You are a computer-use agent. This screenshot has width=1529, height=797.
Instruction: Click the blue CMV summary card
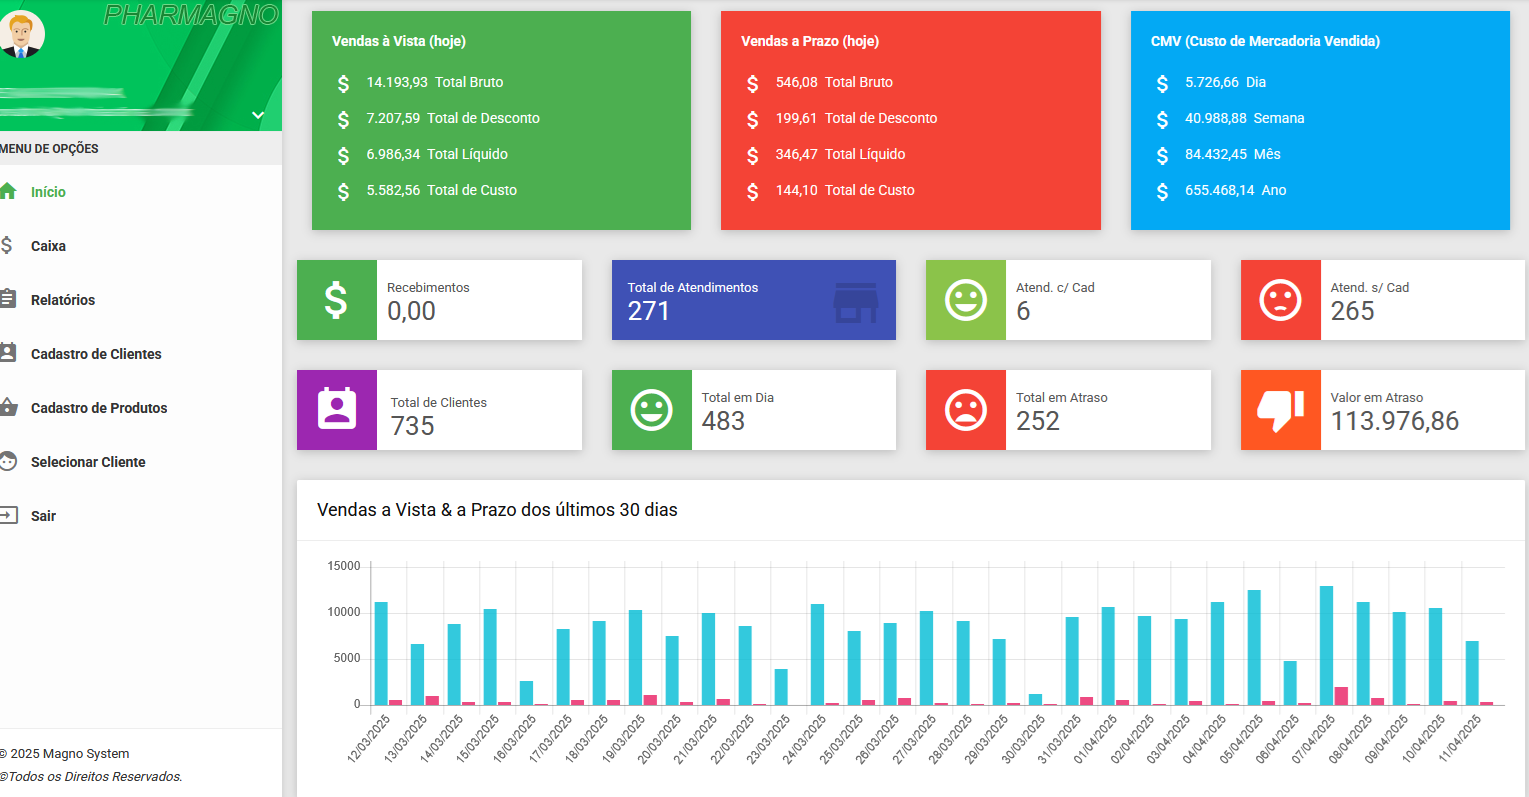1319,120
